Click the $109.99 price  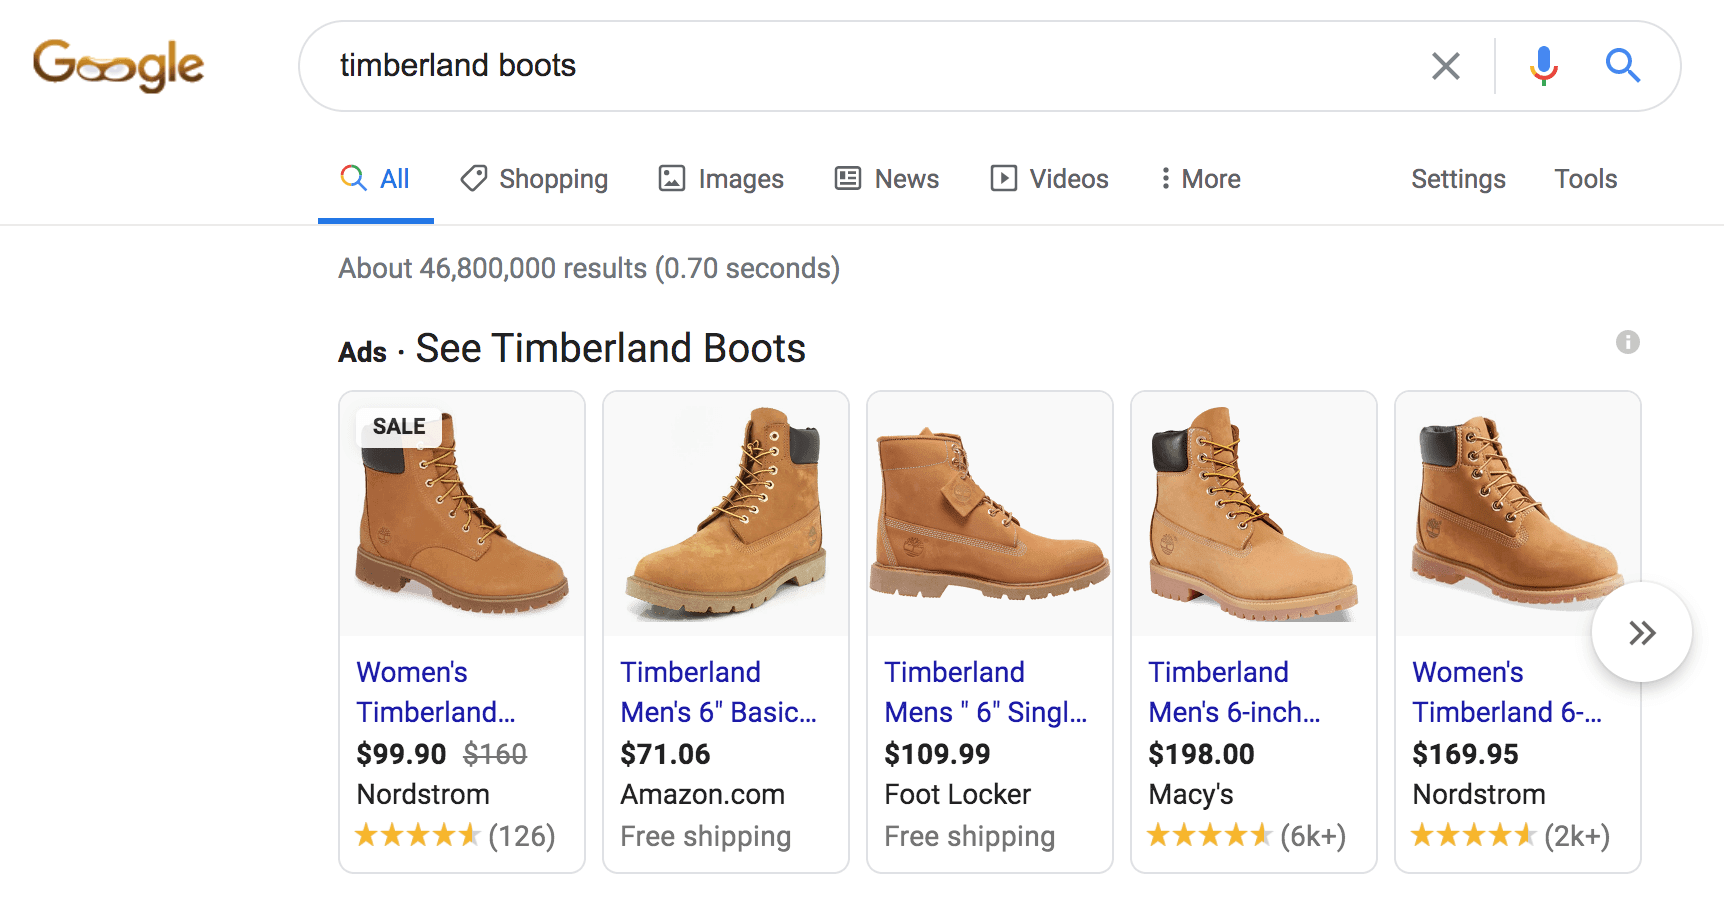pos(937,754)
